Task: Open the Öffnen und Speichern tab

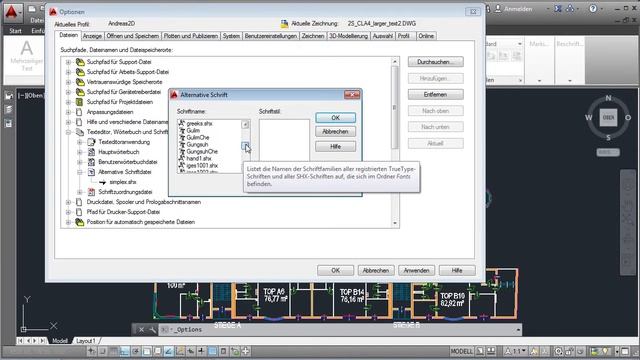Action: (132, 36)
